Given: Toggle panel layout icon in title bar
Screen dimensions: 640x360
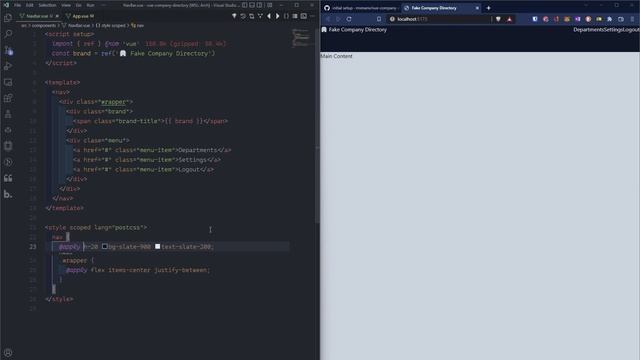Looking at the screenshot, I should (x=252, y=5).
